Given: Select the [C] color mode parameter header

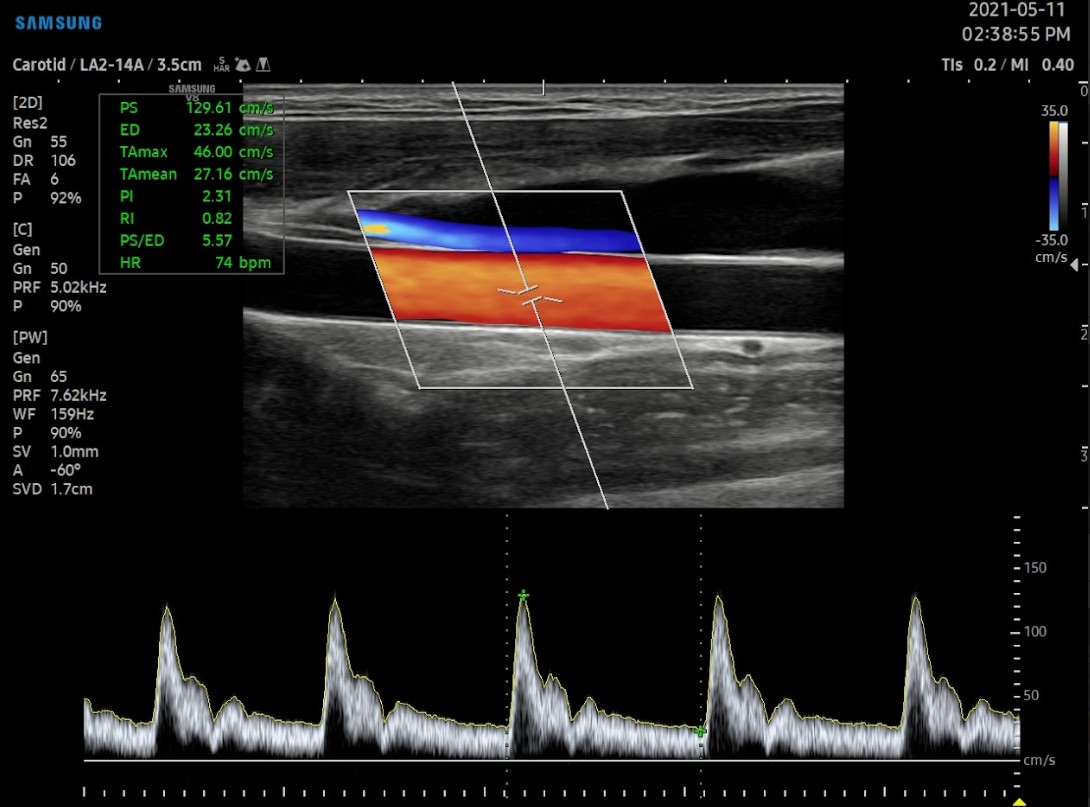Looking at the screenshot, I should [22, 229].
